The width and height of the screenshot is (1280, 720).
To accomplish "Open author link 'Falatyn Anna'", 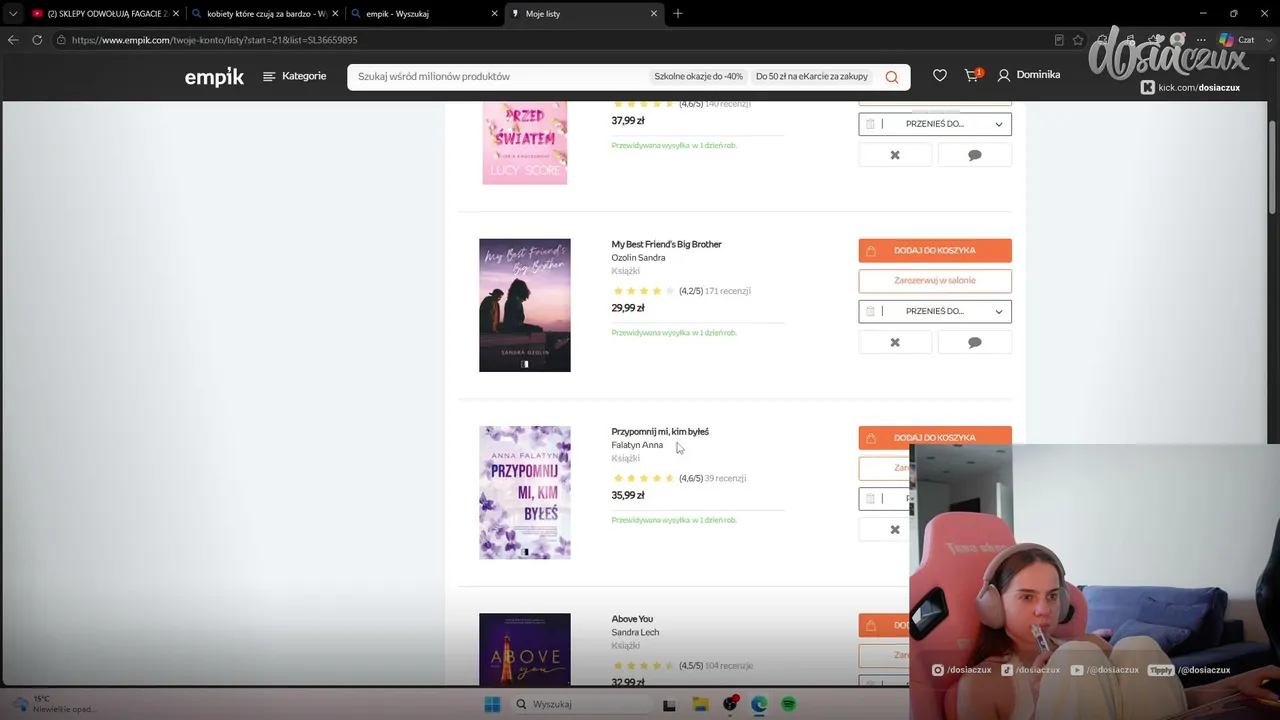I will click(637, 445).
